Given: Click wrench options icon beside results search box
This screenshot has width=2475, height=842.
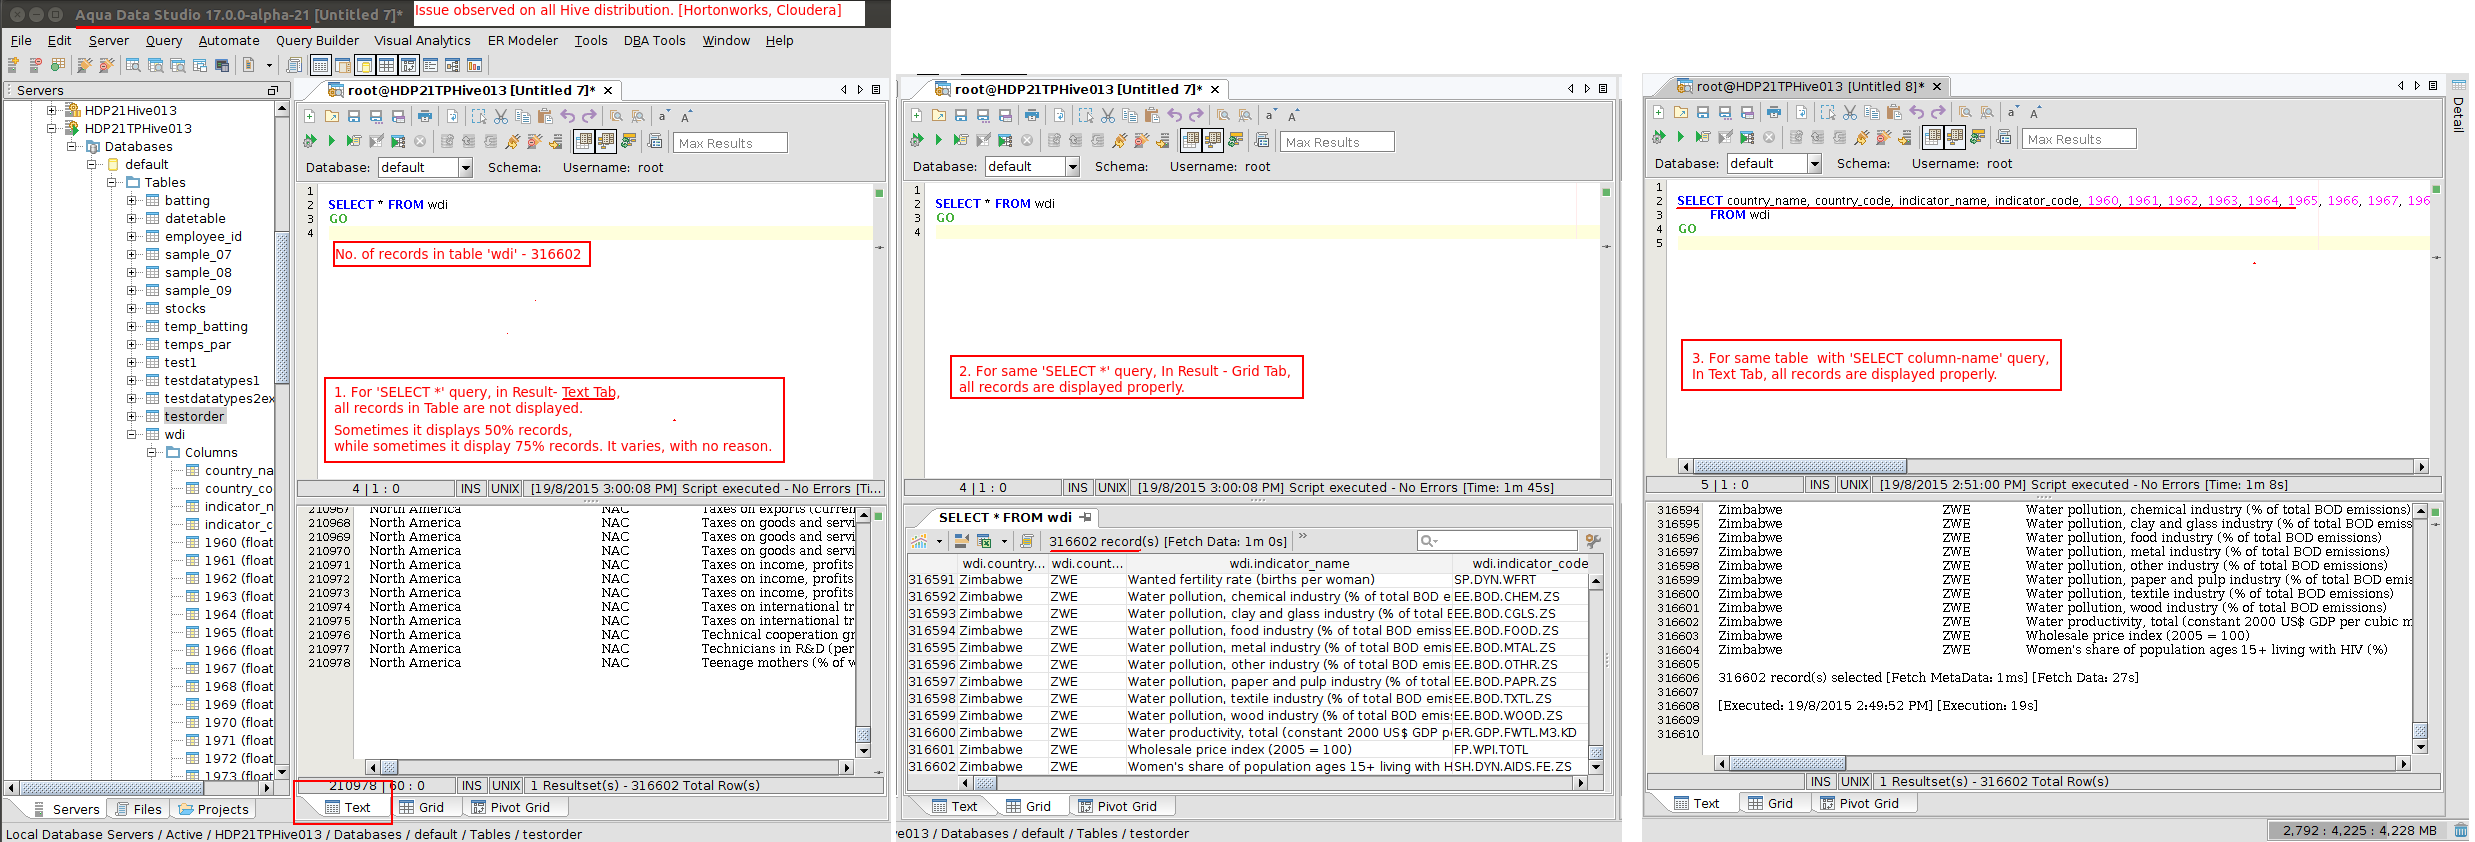Looking at the screenshot, I should [x=1593, y=541].
